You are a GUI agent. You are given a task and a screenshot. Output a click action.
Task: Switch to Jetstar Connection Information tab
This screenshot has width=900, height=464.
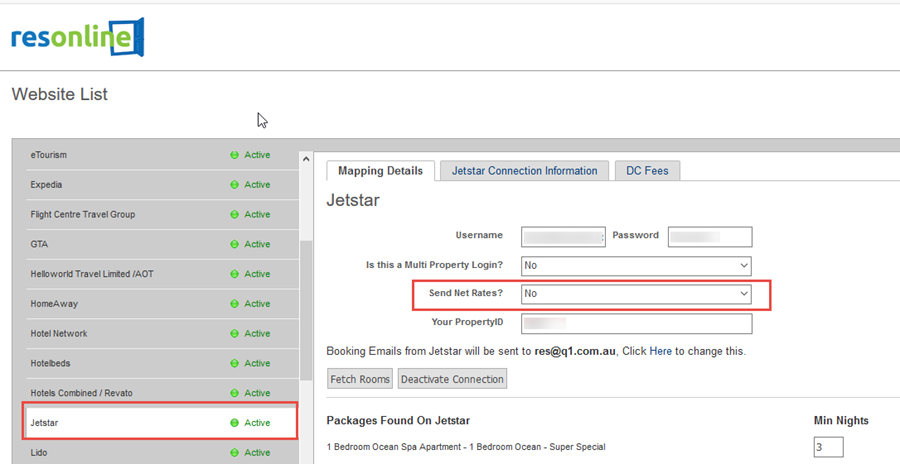click(525, 171)
